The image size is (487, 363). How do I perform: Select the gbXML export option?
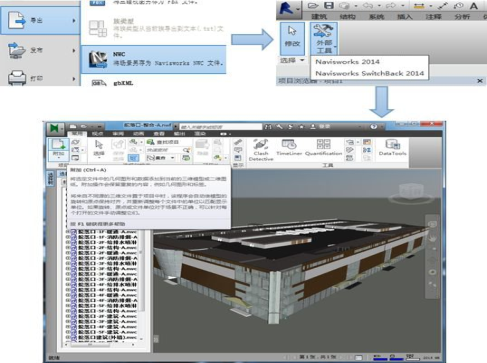click(x=154, y=82)
